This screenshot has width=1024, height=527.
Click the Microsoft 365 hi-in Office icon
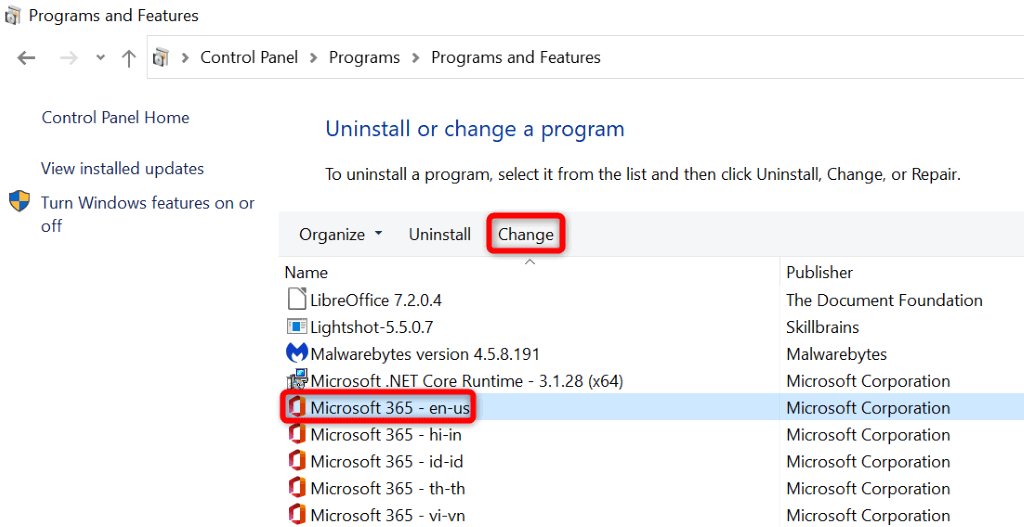click(296, 435)
